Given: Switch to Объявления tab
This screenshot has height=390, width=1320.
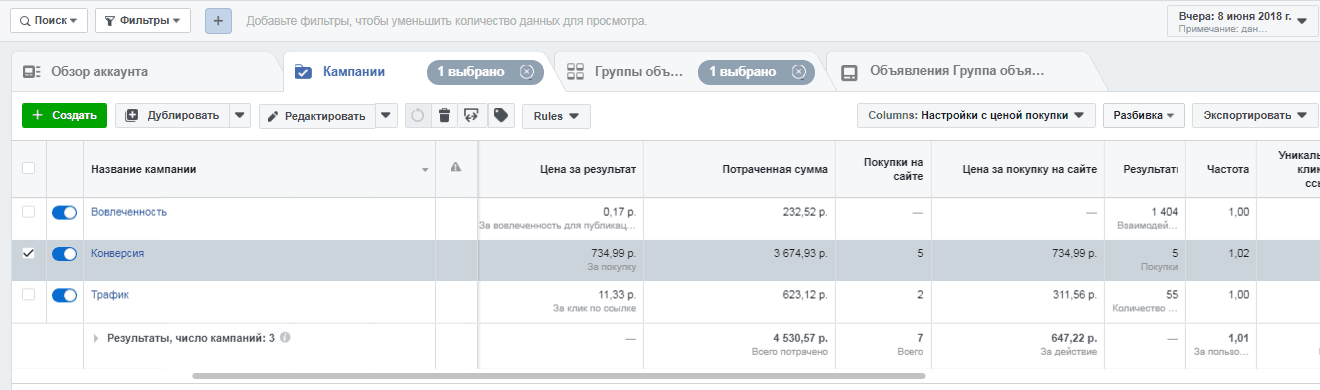Looking at the screenshot, I should click(x=957, y=72).
